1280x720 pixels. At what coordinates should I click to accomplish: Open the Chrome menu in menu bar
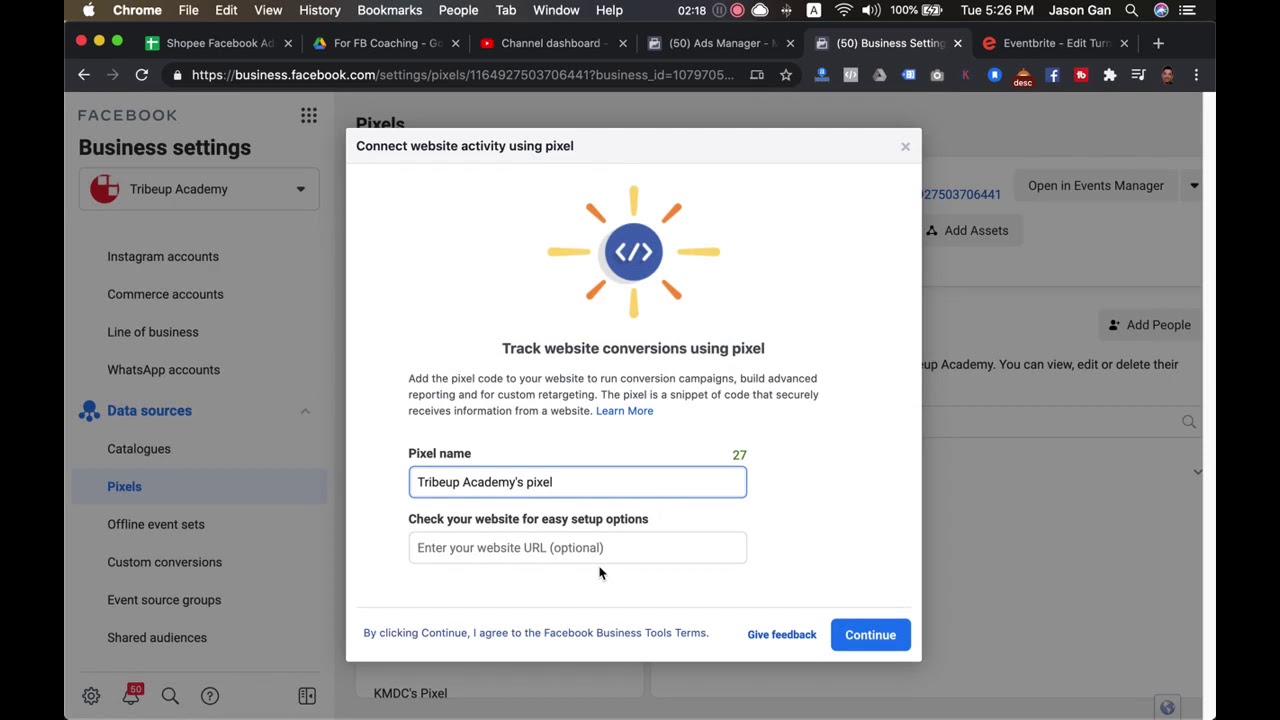point(138,10)
